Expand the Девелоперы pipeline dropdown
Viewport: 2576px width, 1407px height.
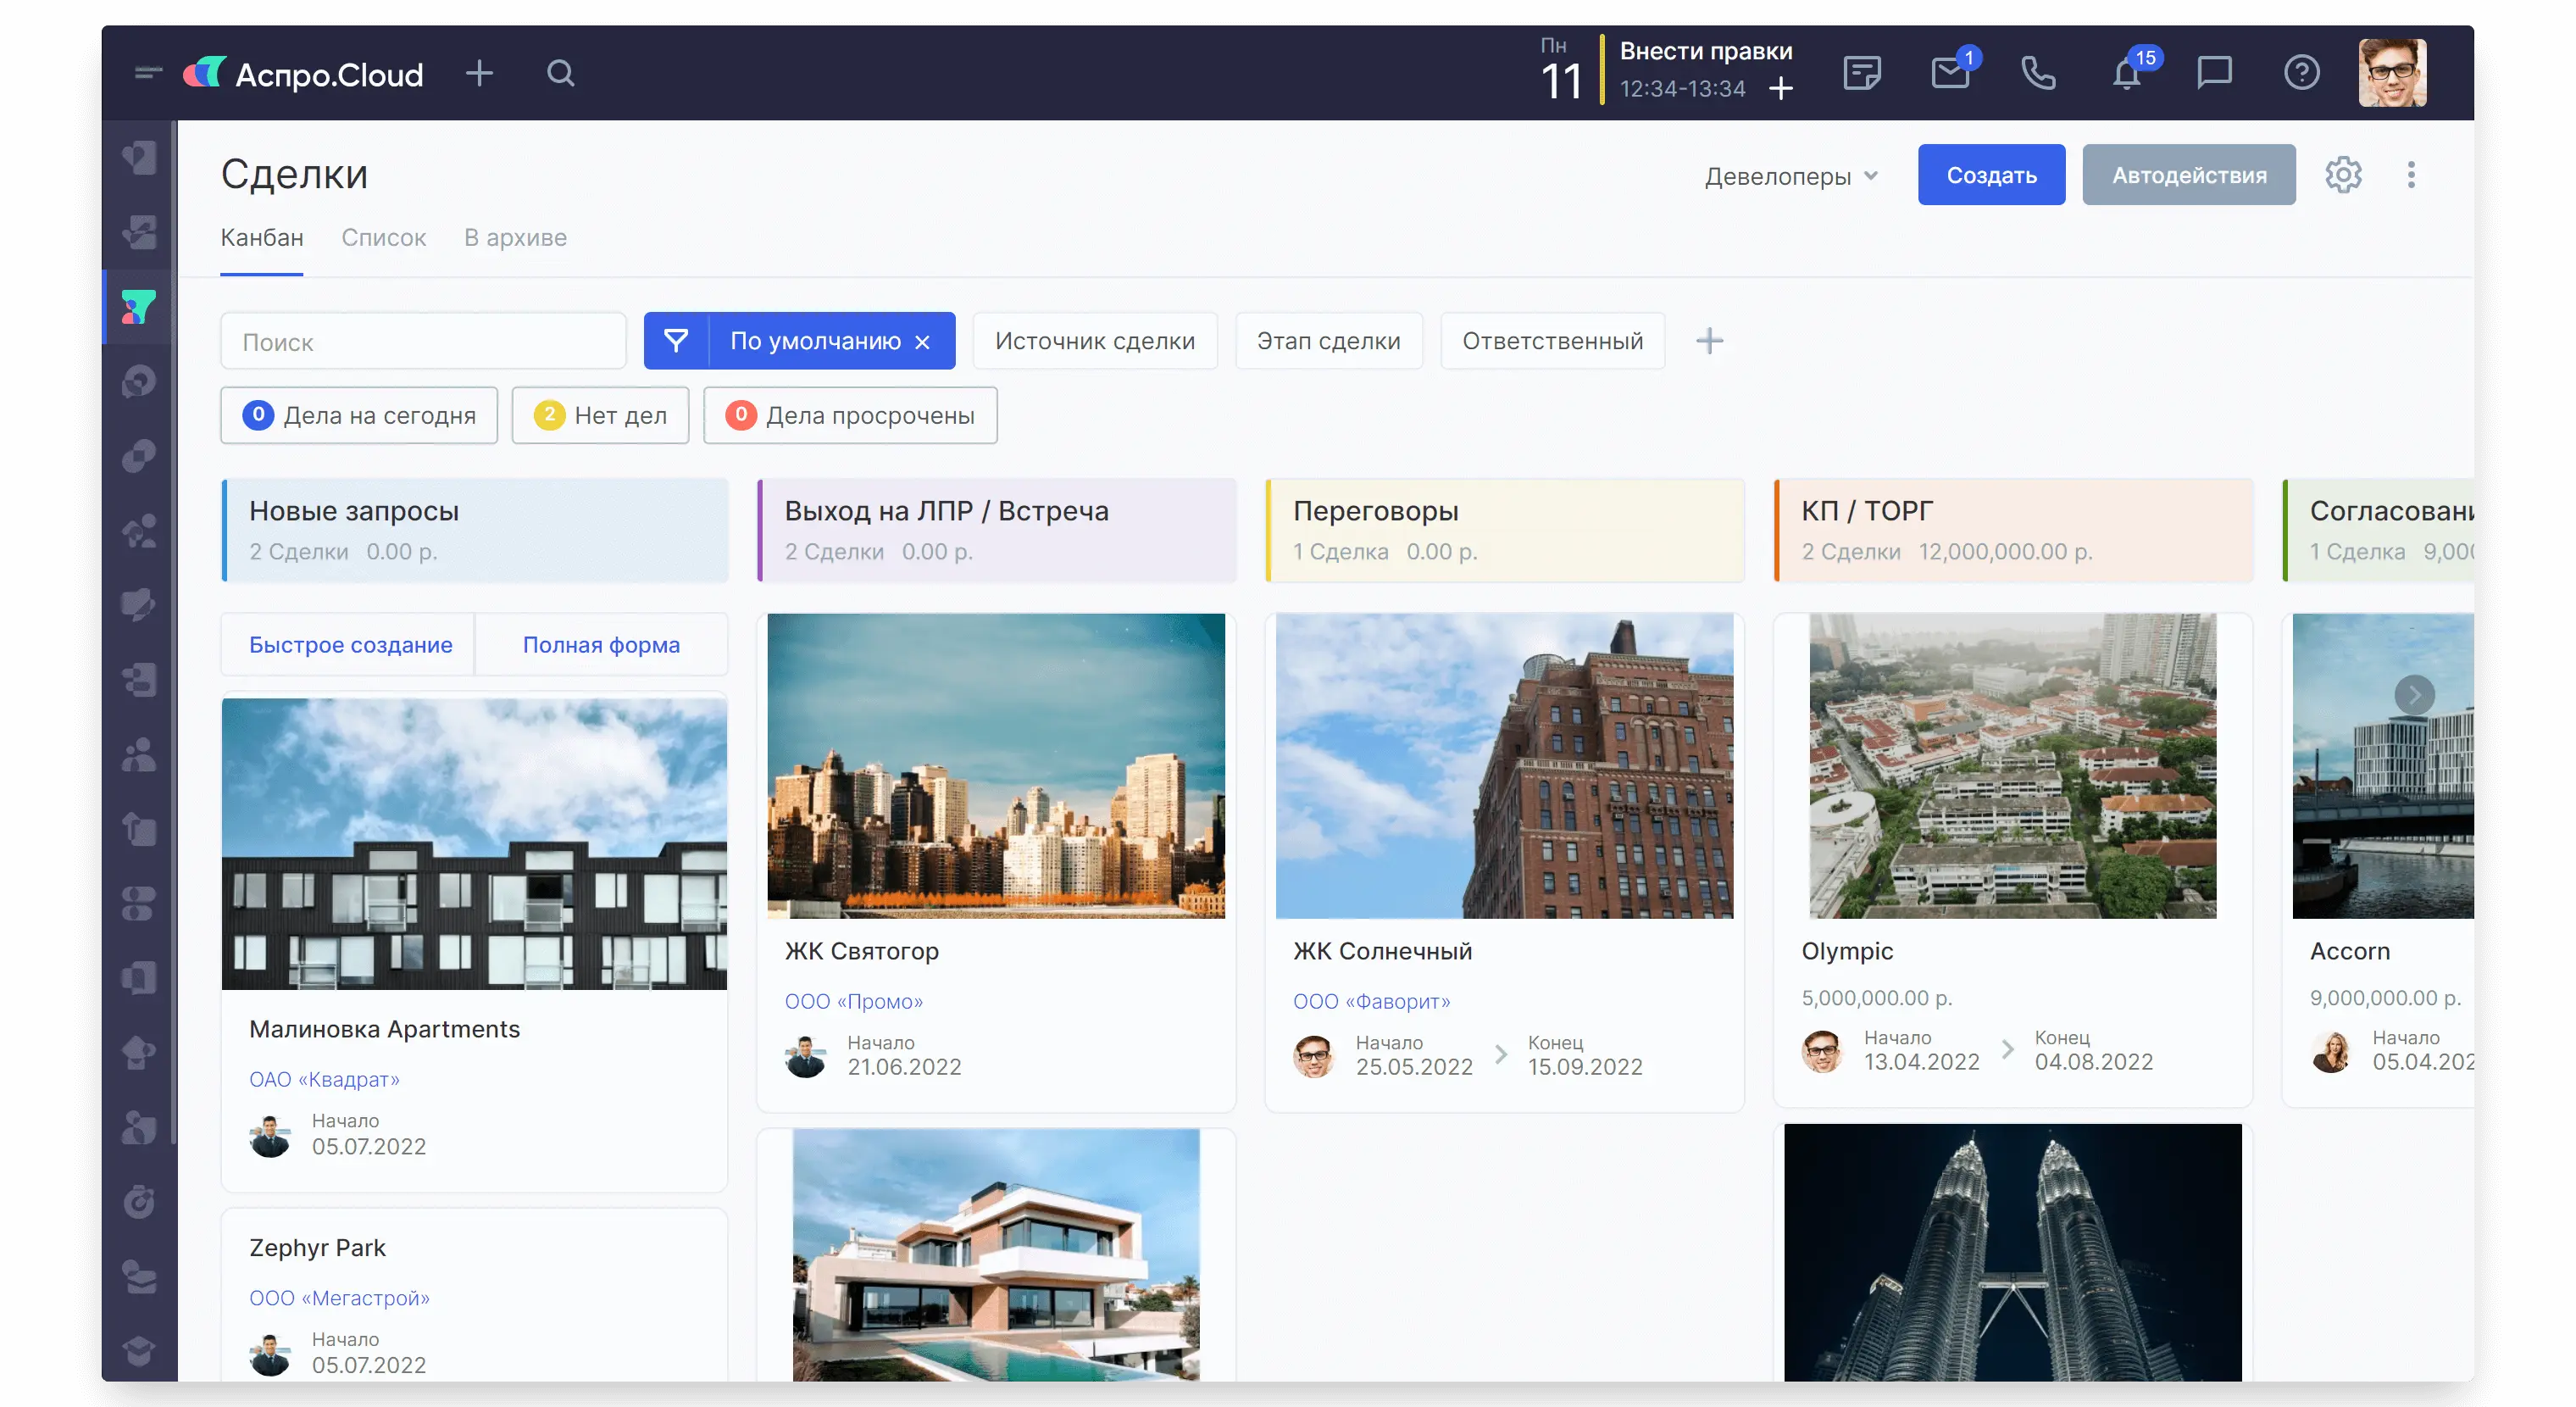click(1791, 176)
